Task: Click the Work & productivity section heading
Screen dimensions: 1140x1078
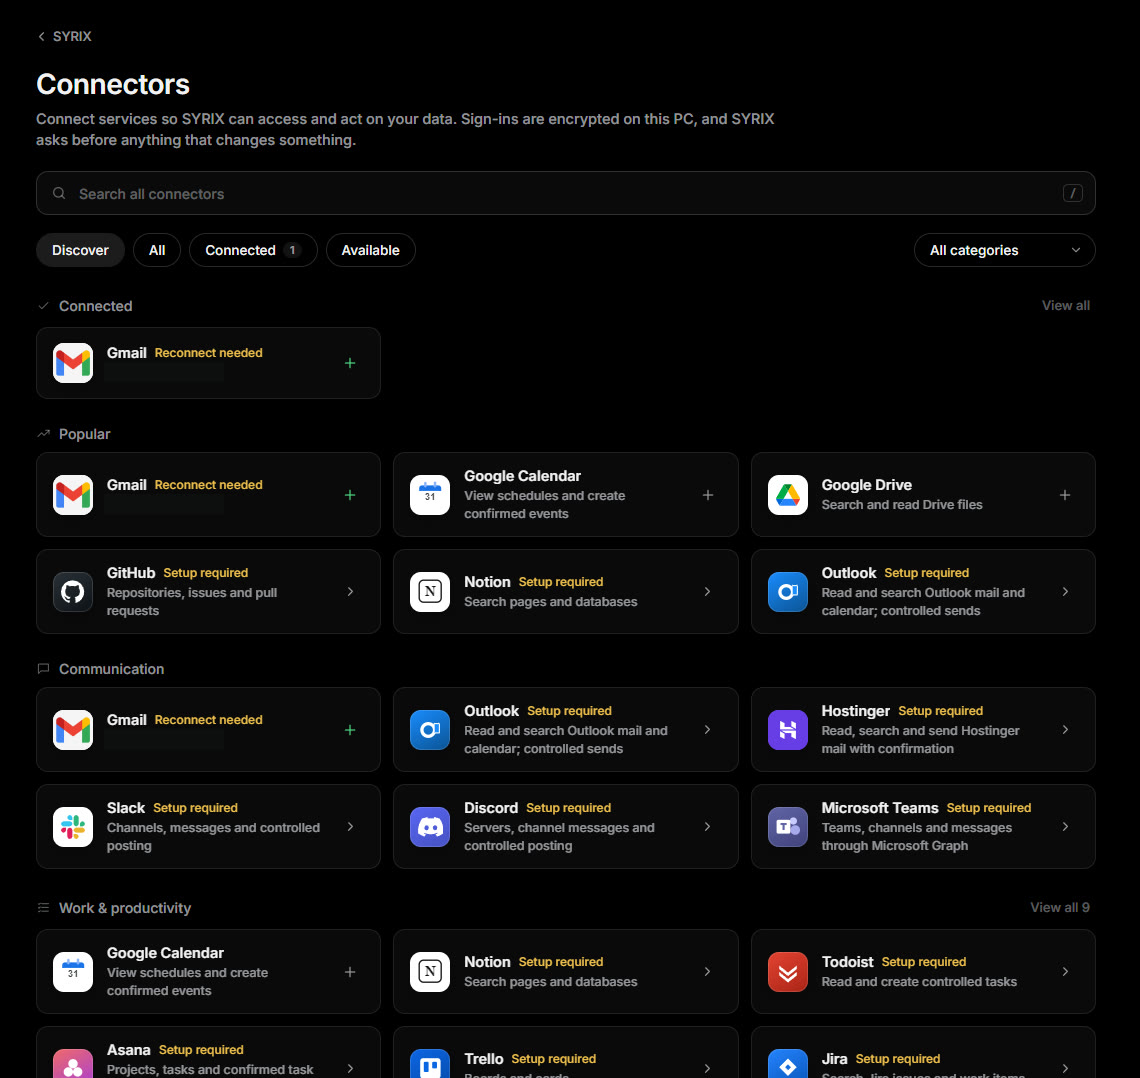Action: click(125, 908)
